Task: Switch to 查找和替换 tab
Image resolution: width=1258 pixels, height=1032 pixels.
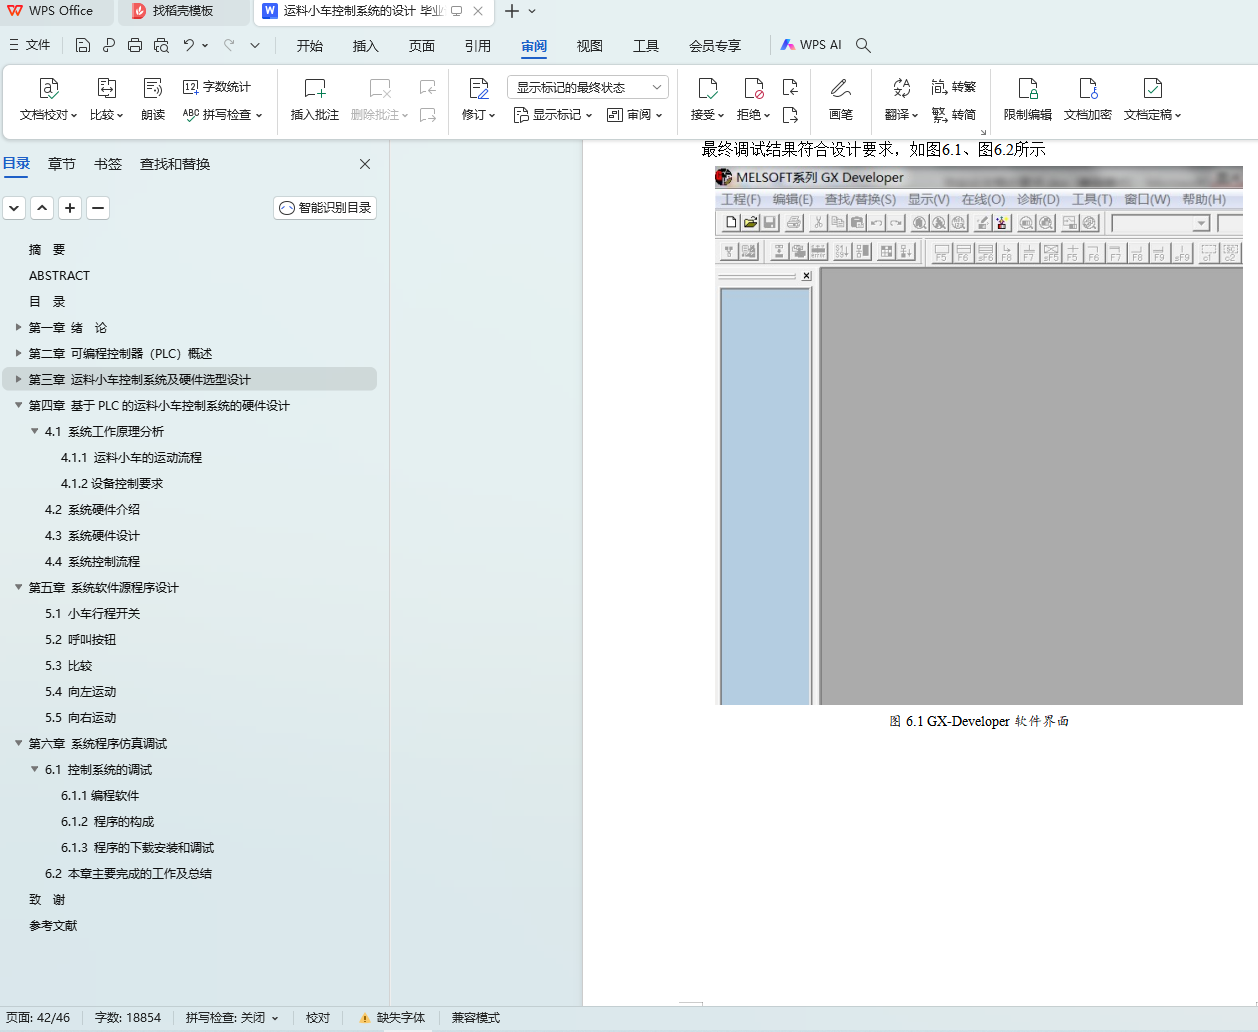Action: (x=175, y=164)
